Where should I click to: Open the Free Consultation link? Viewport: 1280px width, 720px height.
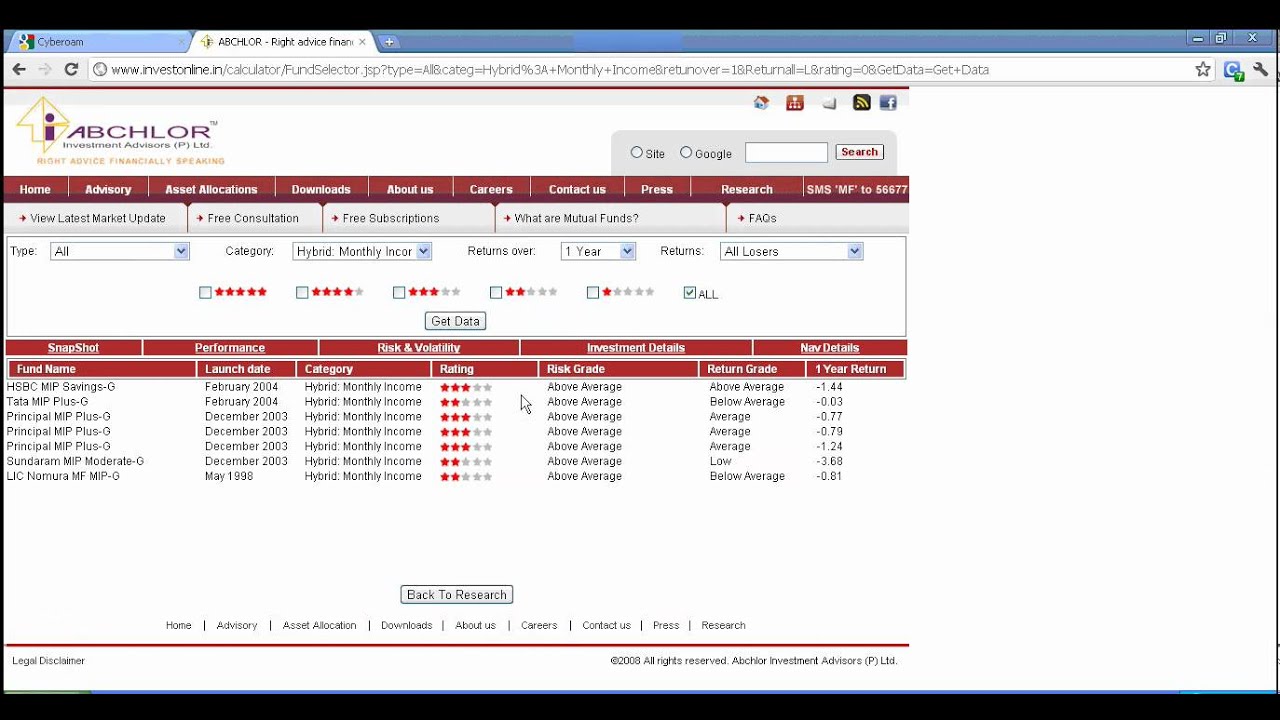click(253, 218)
